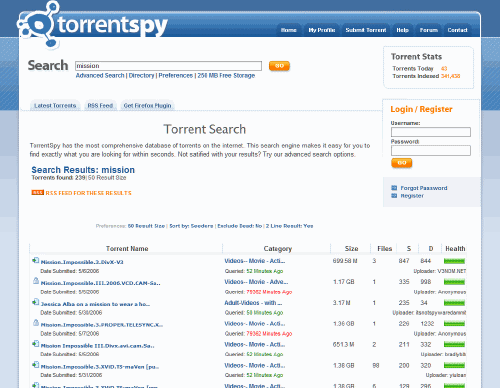The height and width of the screenshot is (388, 500).
Task: Open torrent Mission.Impossible.3.PROPER.TELESYNC
Action: 102,325
